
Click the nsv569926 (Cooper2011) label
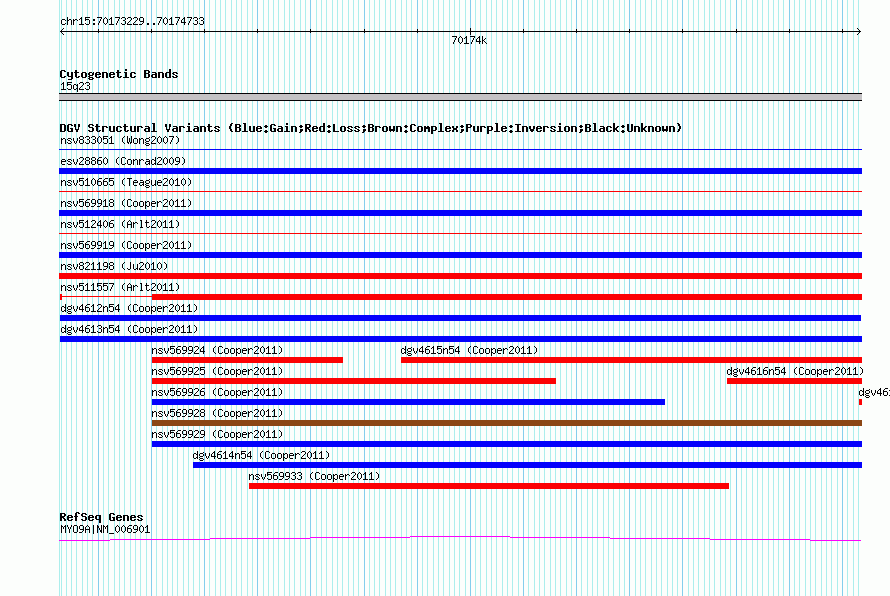click(x=217, y=392)
